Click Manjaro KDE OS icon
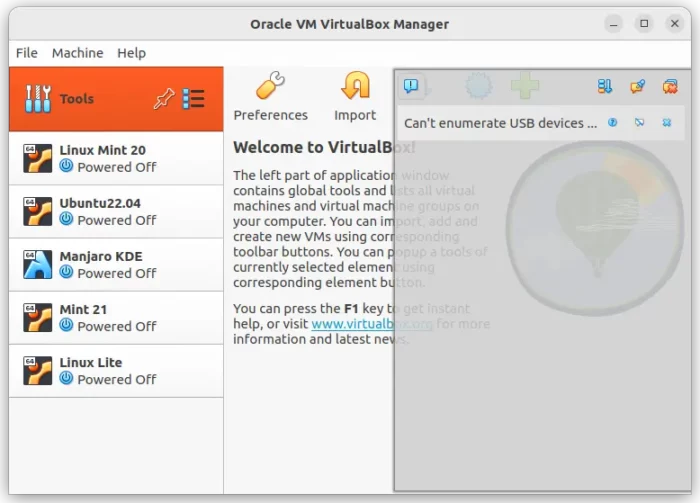This screenshot has width=700, height=503. point(38,265)
